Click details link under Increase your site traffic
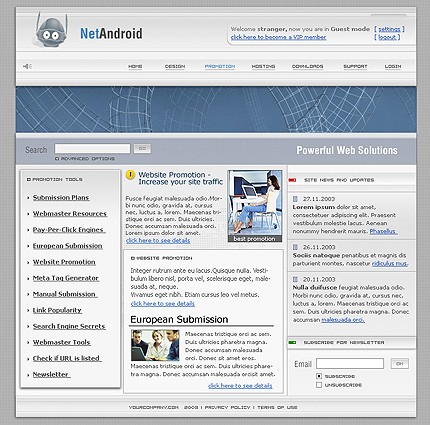This screenshot has width=430, height=425. 158,240
